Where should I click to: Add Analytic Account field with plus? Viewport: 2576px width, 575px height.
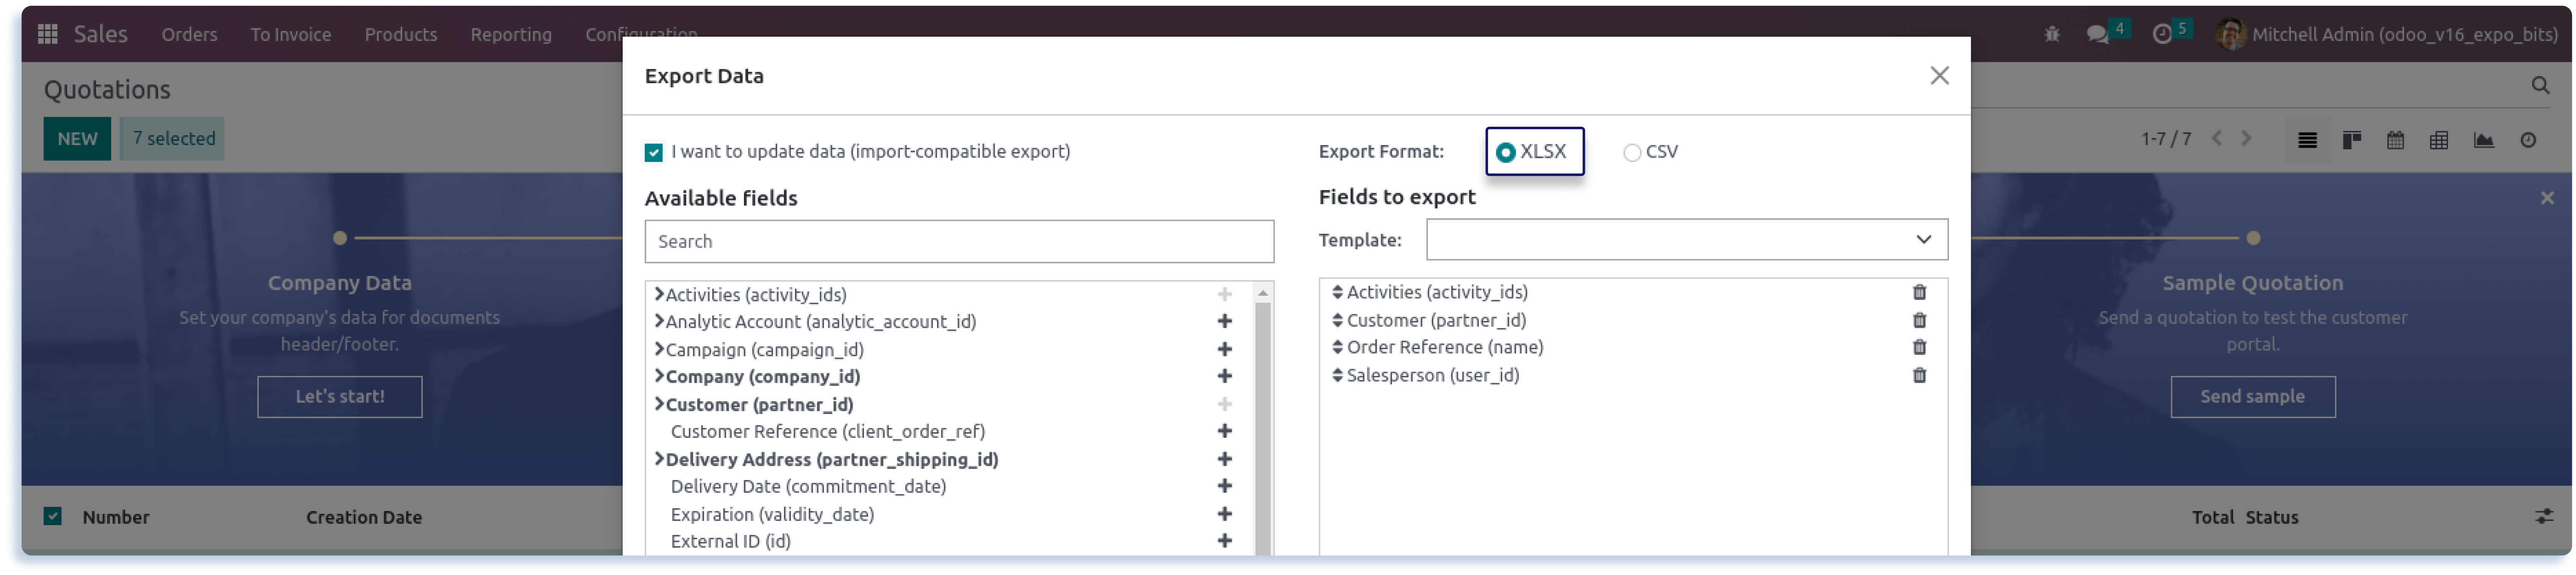pyautogui.click(x=1225, y=322)
